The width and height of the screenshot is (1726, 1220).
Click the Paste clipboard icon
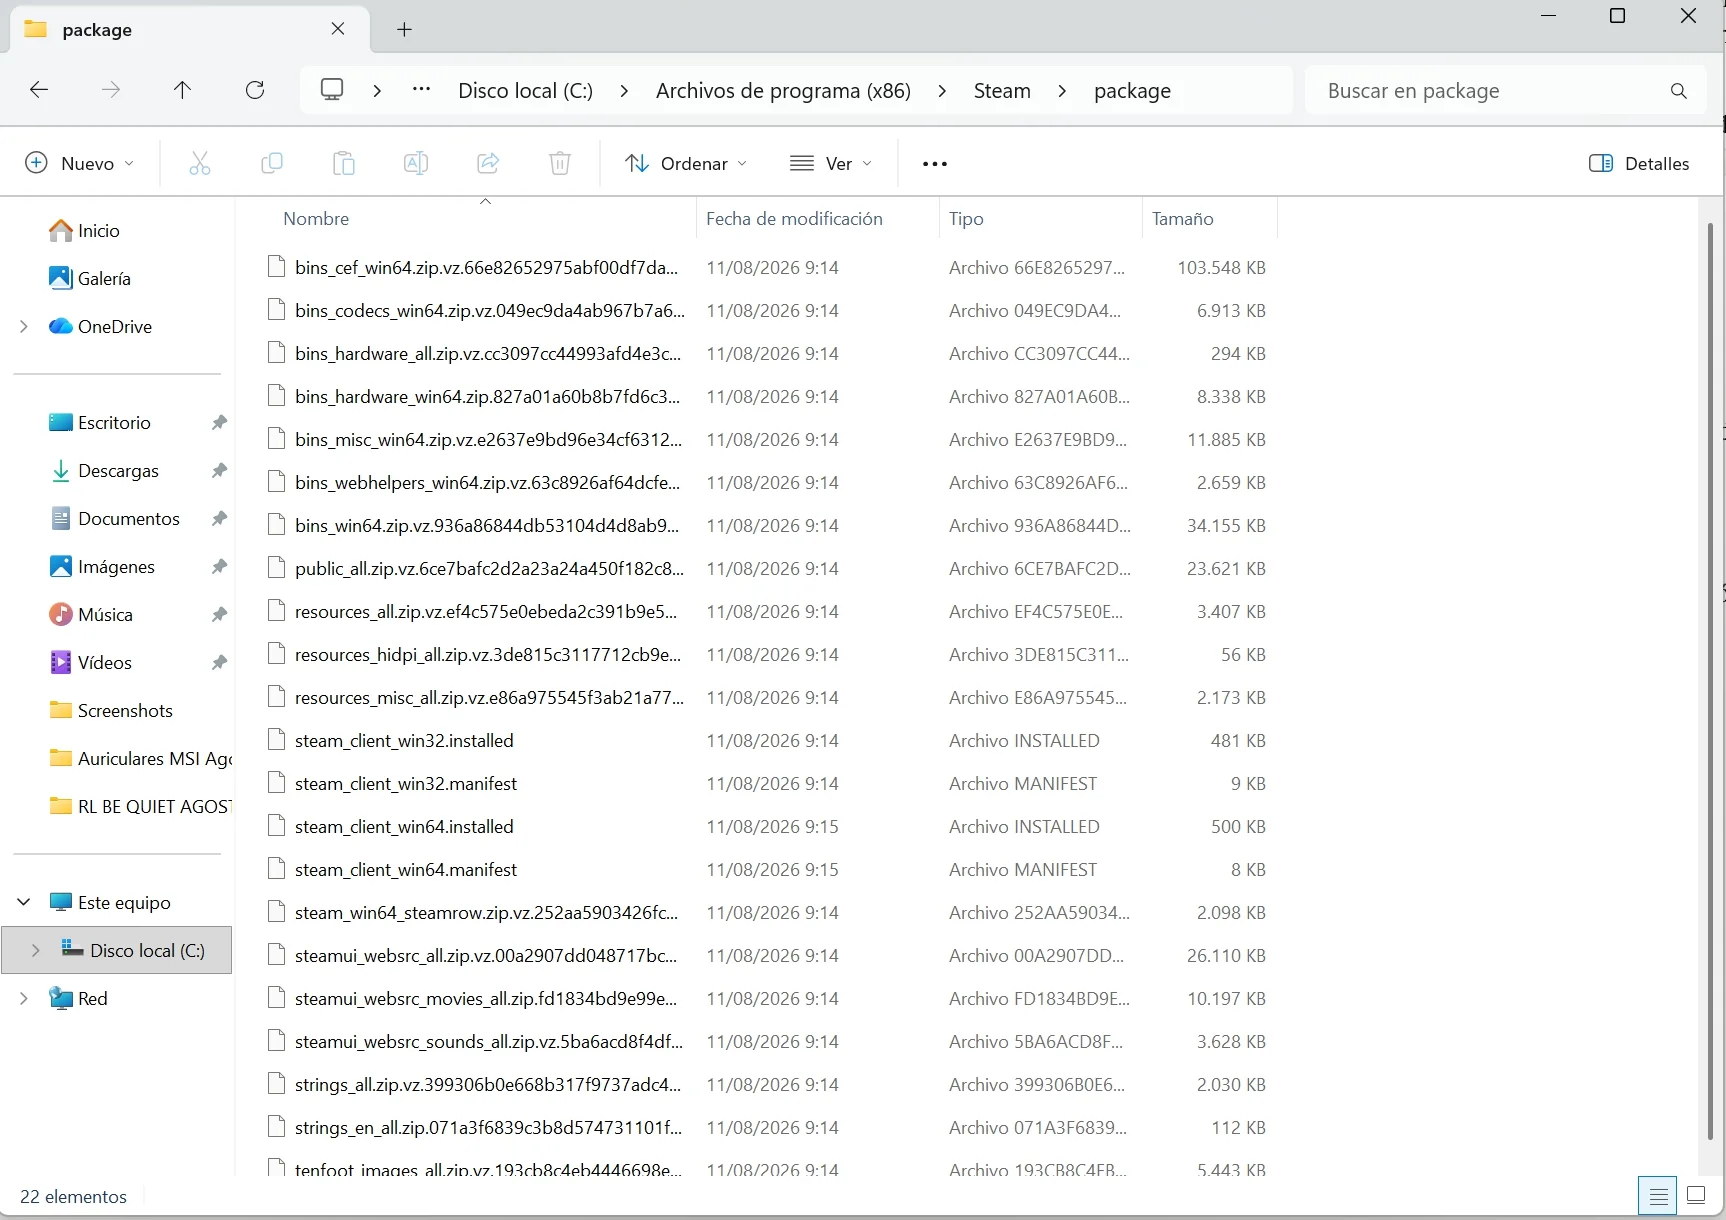[344, 163]
